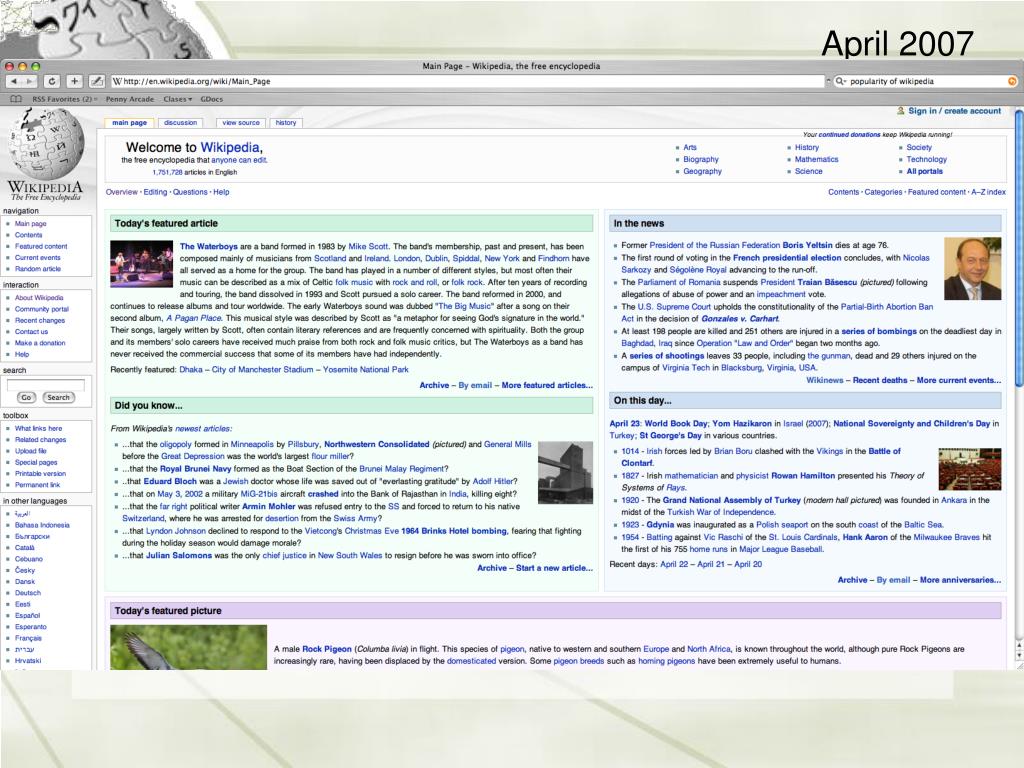Open the Clases bookmarks dropdown
This screenshot has width=1024, height=768.
178,99
